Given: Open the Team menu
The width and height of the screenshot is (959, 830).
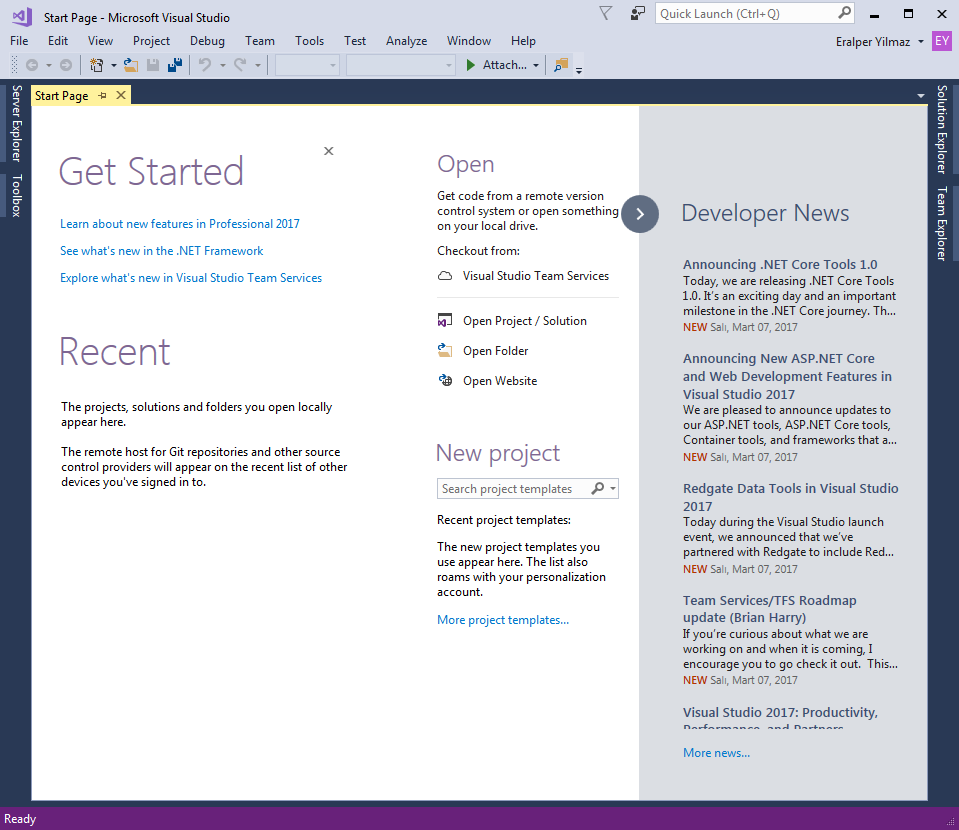Looking at the screenshot, I should pos(260,41).
